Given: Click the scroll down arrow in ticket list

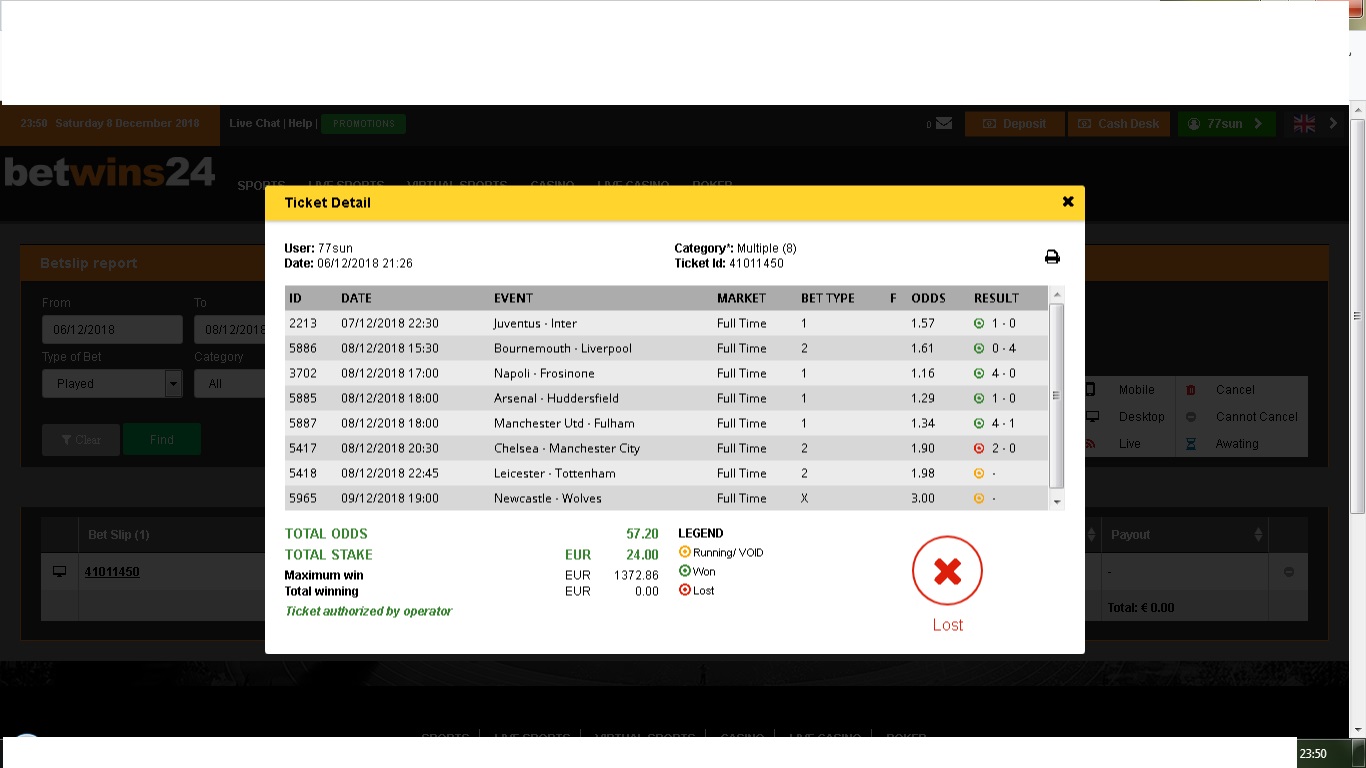Looking at the screenshot, I should 1058,502.
